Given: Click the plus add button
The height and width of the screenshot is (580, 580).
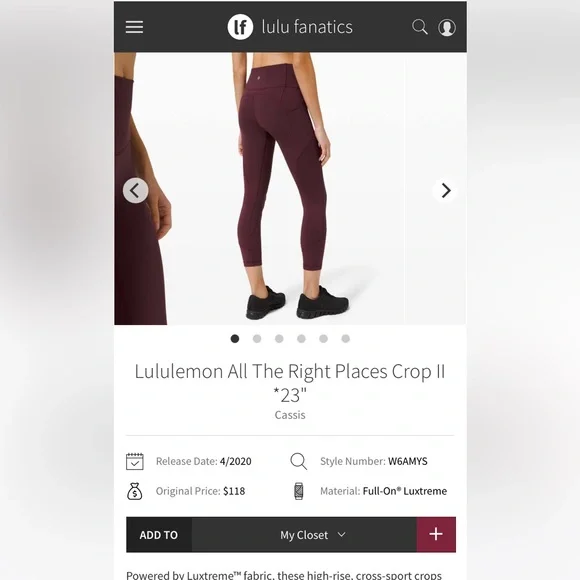Looking at the screenshot, I should tap(436, 534).
